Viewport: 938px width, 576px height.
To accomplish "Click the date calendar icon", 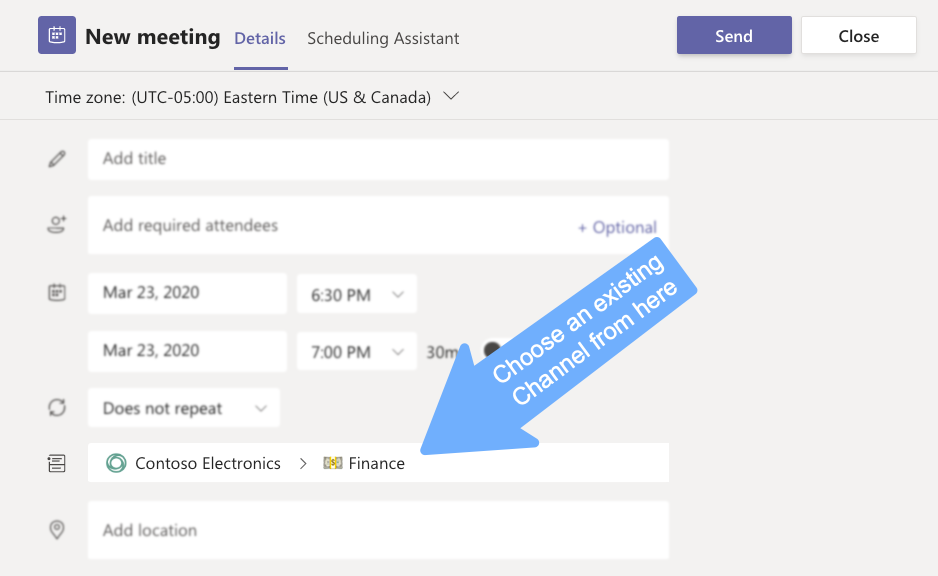I will point(57,293).
